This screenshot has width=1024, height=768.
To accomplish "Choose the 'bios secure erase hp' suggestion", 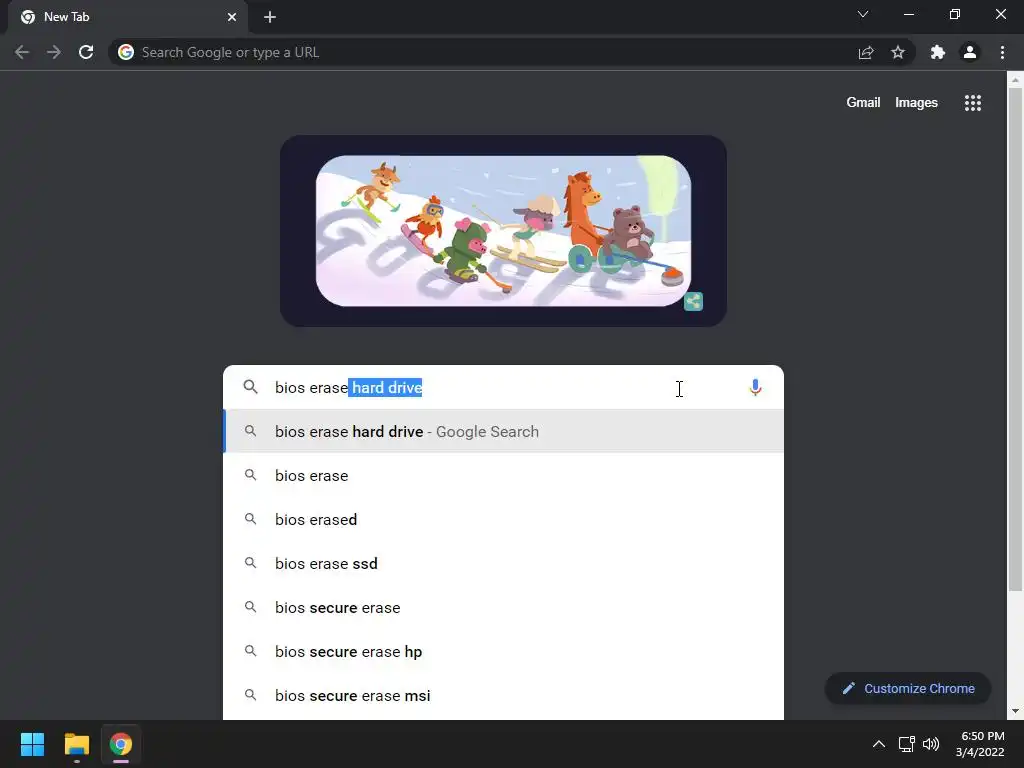I will 504,652.
